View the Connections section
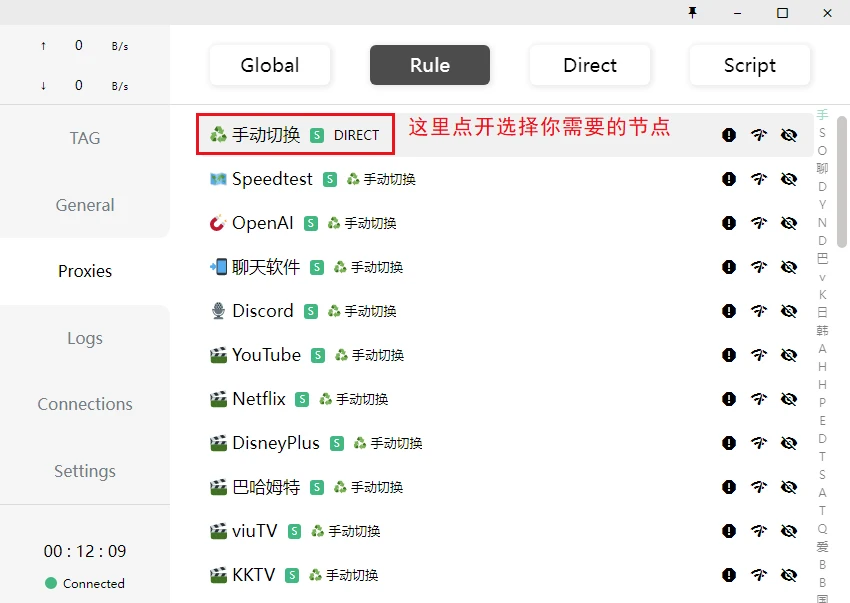The width and height of the screenshot is (850, 603). pos(85,404)
